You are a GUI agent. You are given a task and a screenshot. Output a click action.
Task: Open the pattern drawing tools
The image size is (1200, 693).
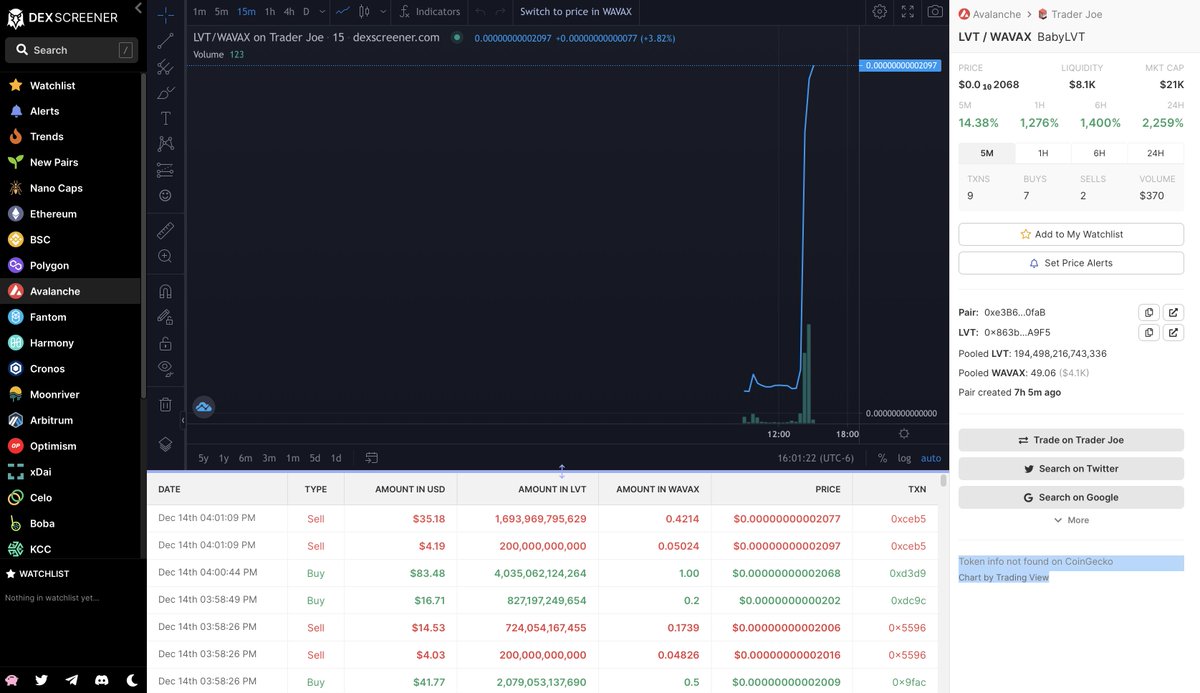pos(165,144)
